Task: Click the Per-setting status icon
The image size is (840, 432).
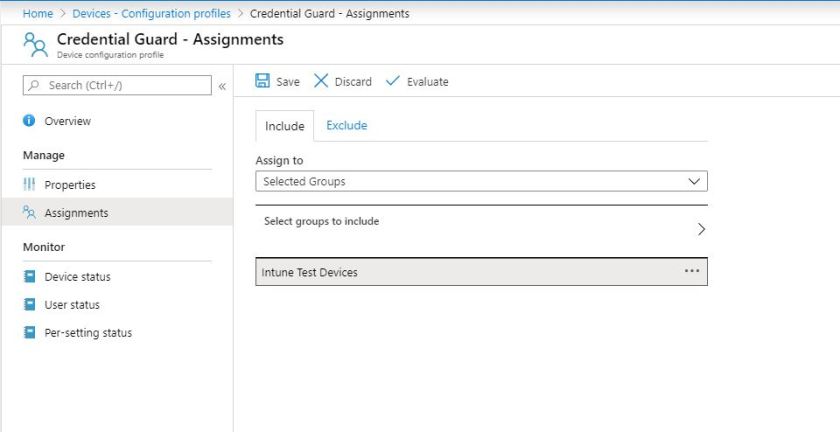Action: click(29, 333)
